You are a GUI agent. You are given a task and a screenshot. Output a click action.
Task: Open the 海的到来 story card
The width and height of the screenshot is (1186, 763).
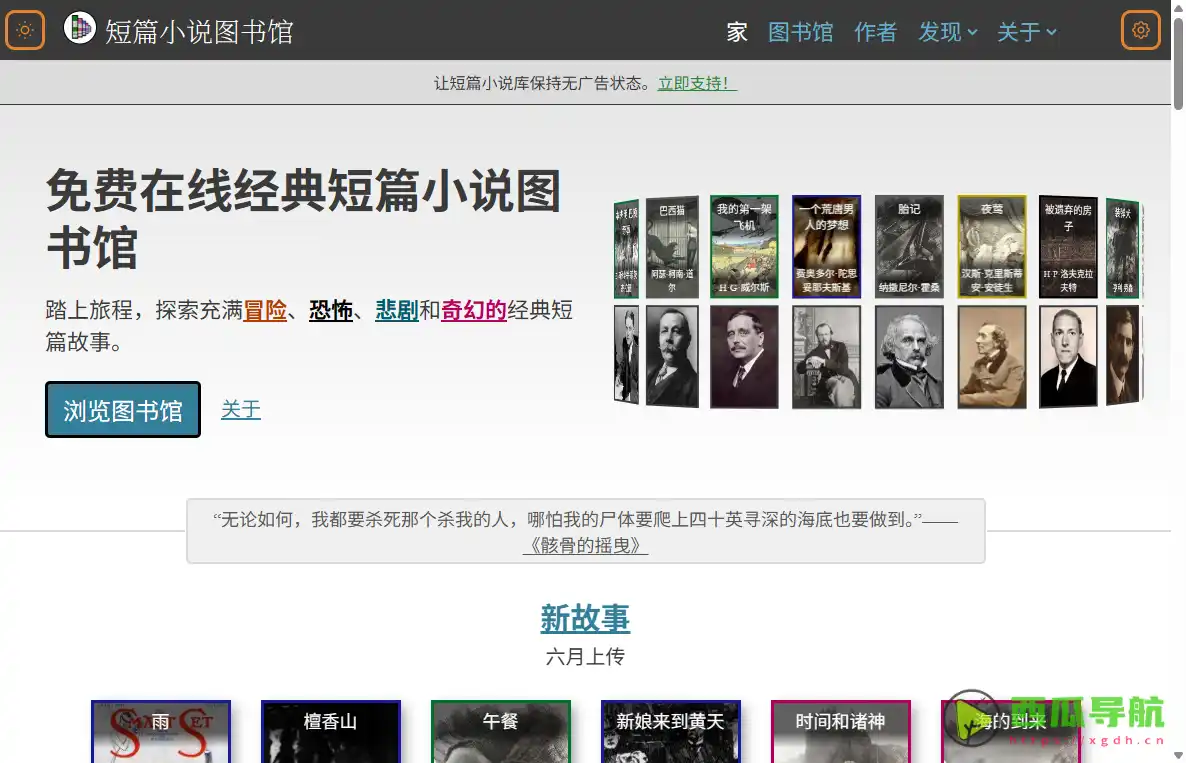[x=1011, y=731]
